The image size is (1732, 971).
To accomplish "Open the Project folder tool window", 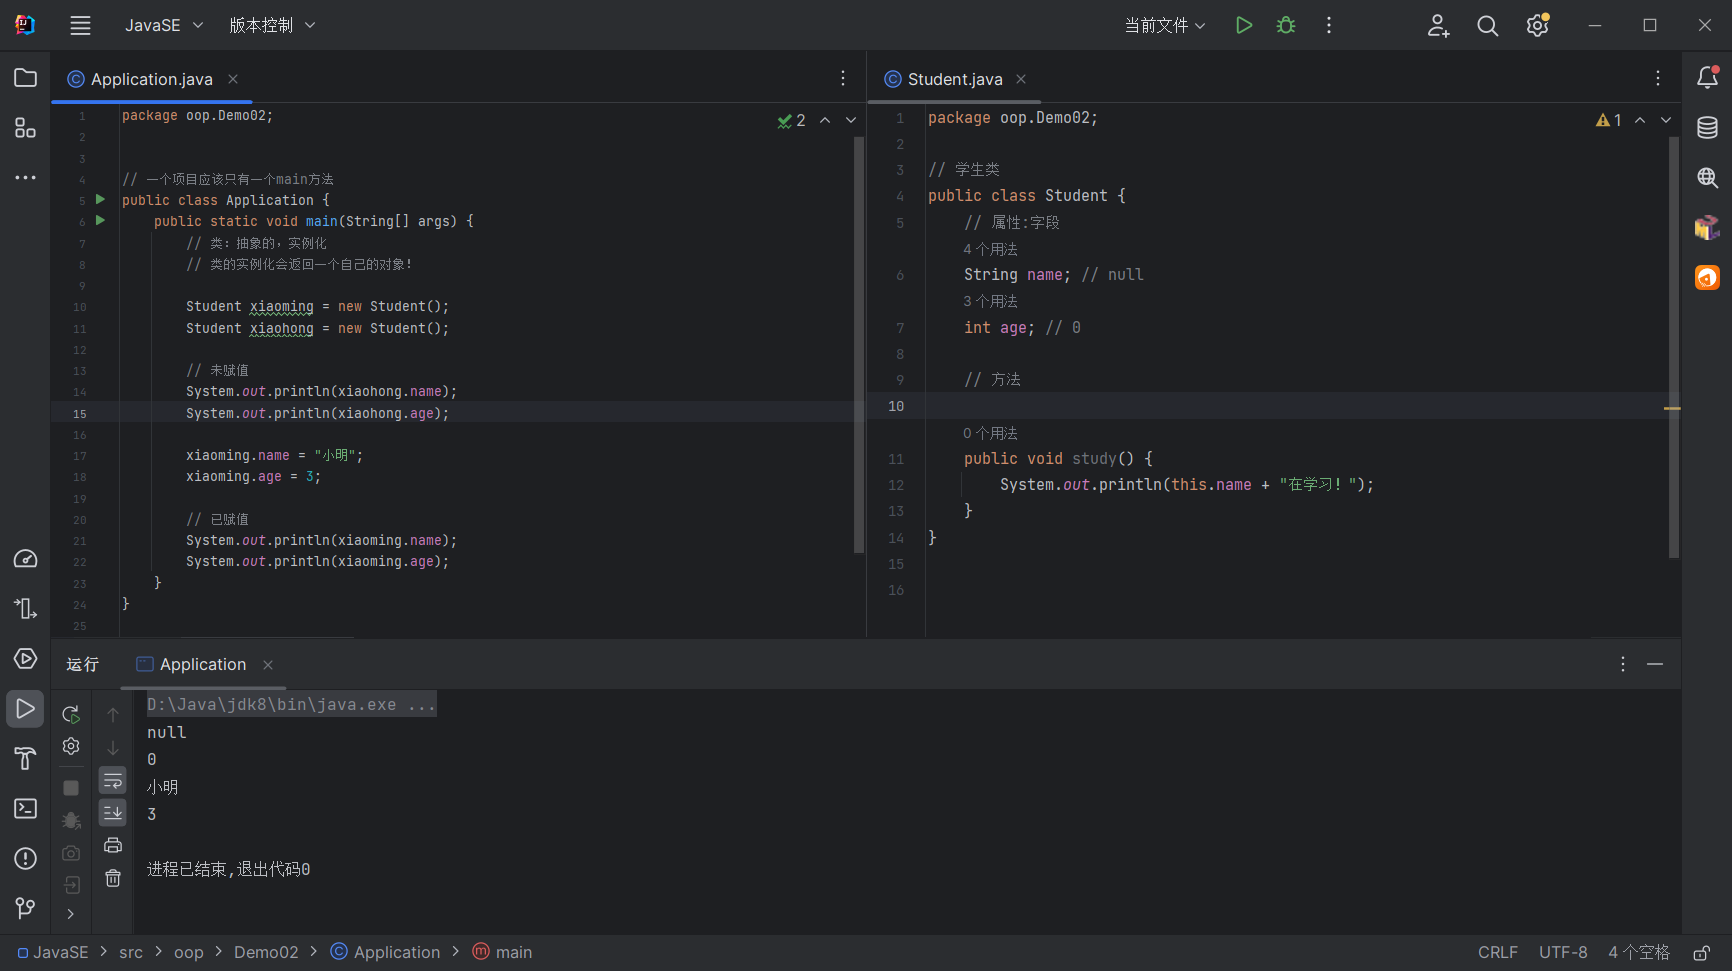I will tap(25, 78).
